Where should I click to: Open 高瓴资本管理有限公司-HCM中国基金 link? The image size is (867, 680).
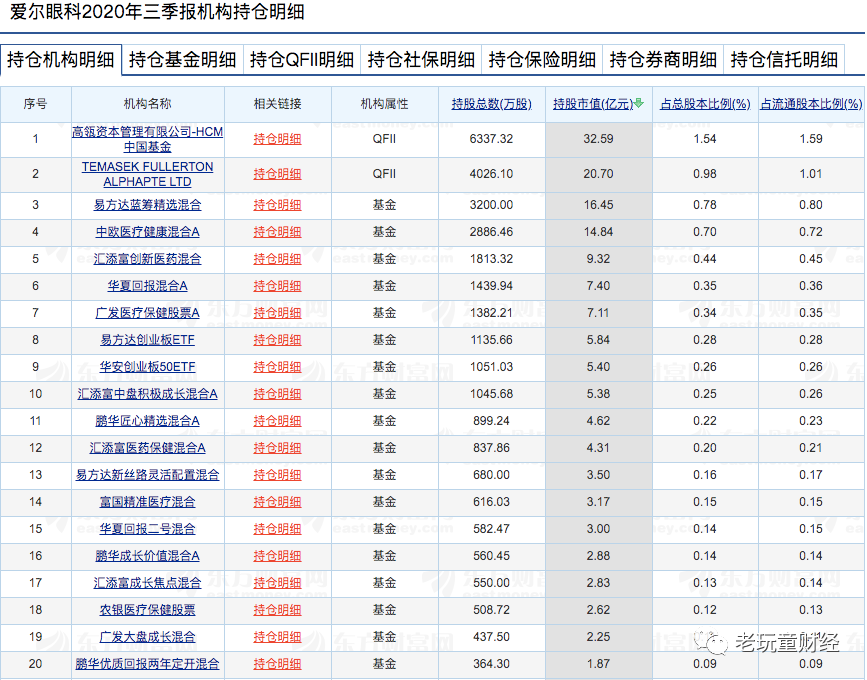(x=148, y=139)
